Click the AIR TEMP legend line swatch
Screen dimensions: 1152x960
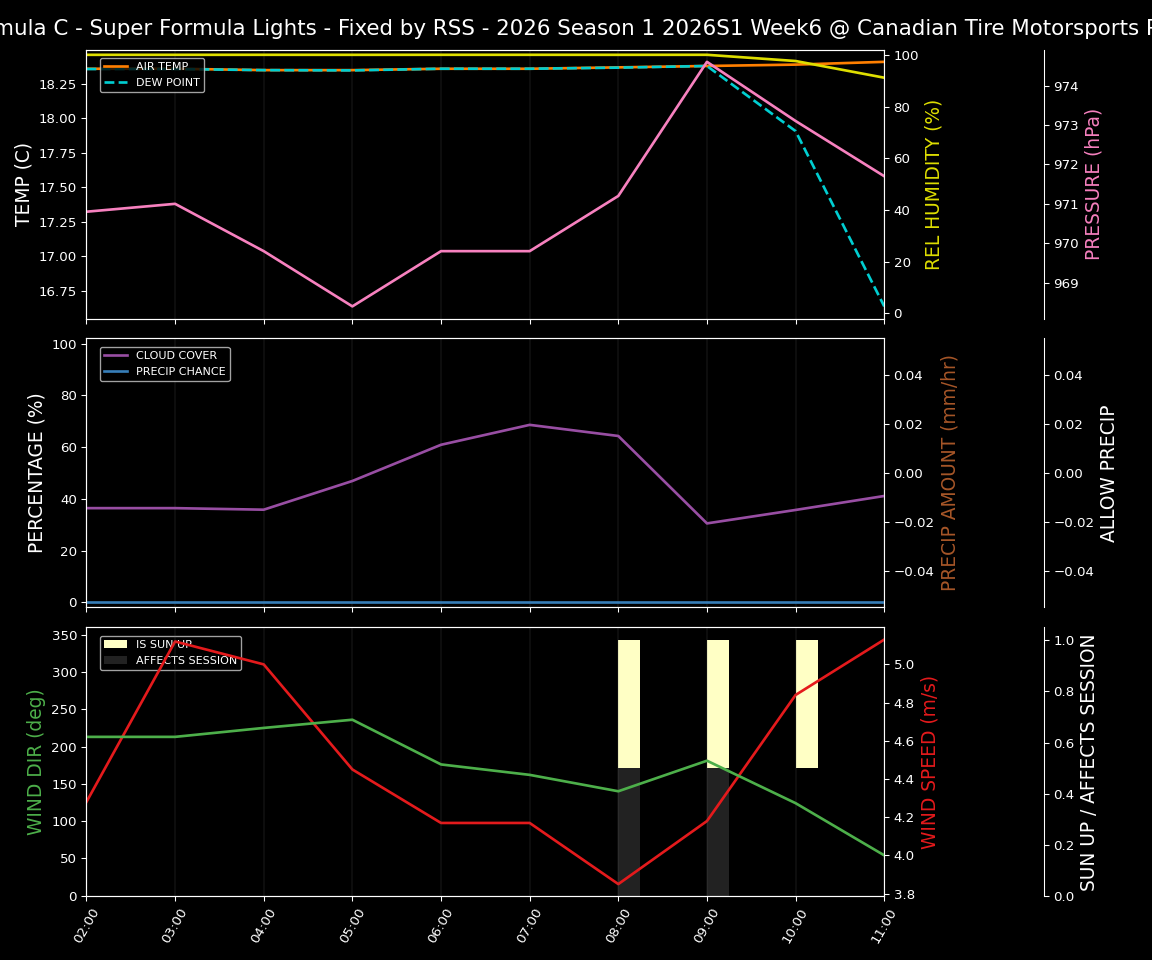(x=115, y=65)
